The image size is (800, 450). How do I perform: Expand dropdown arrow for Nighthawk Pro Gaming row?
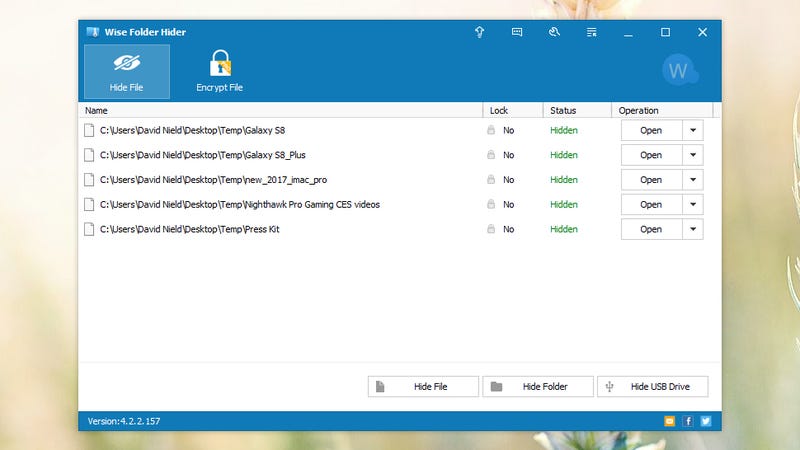pyautogui.click(x=693, y=205)
